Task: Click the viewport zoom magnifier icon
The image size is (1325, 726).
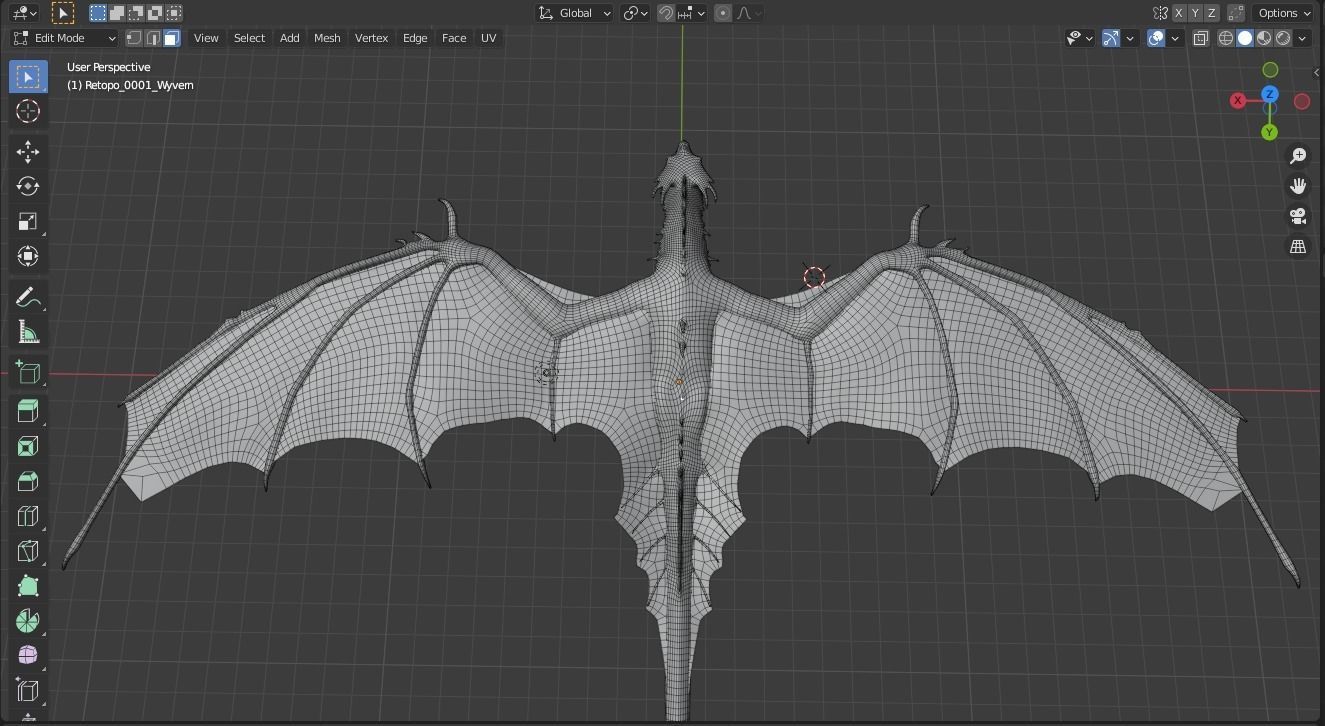Action: point(1298,156)
